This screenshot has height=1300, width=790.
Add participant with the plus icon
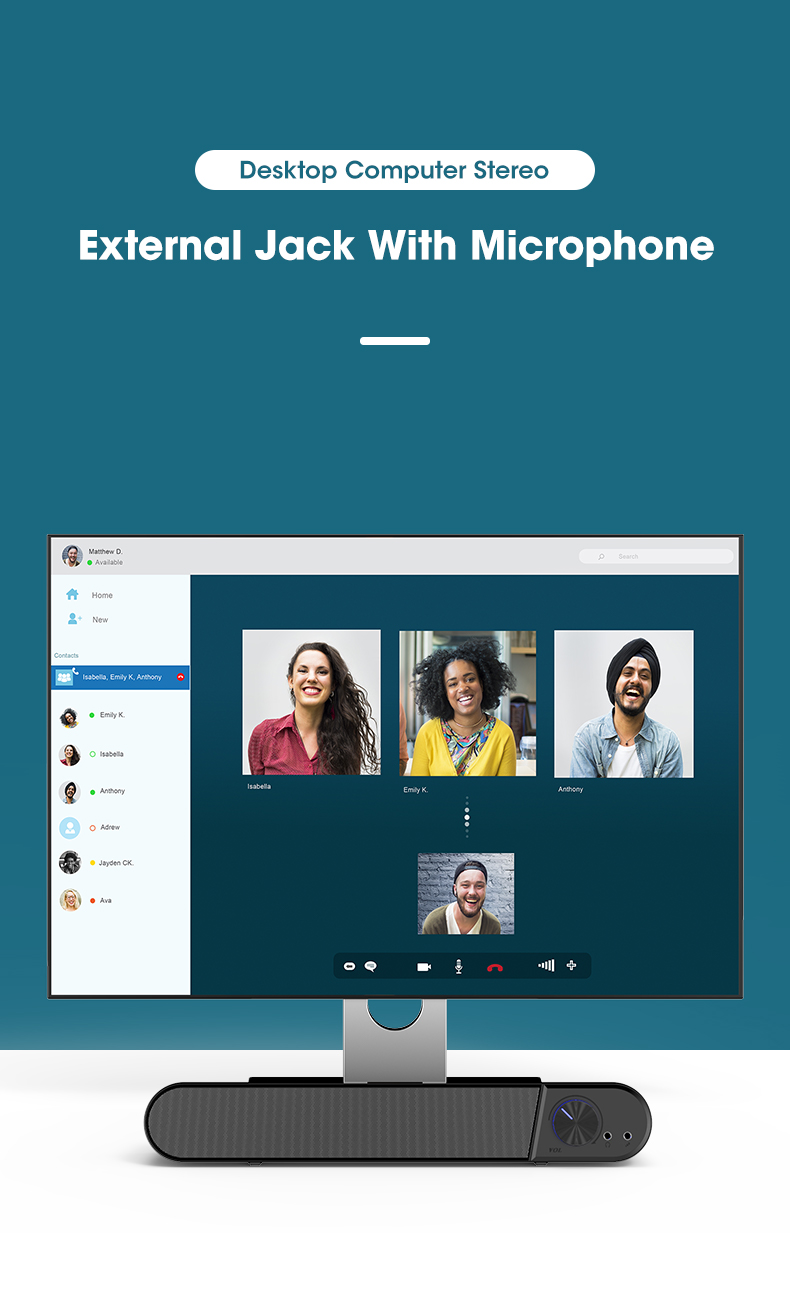pos(571,966)
